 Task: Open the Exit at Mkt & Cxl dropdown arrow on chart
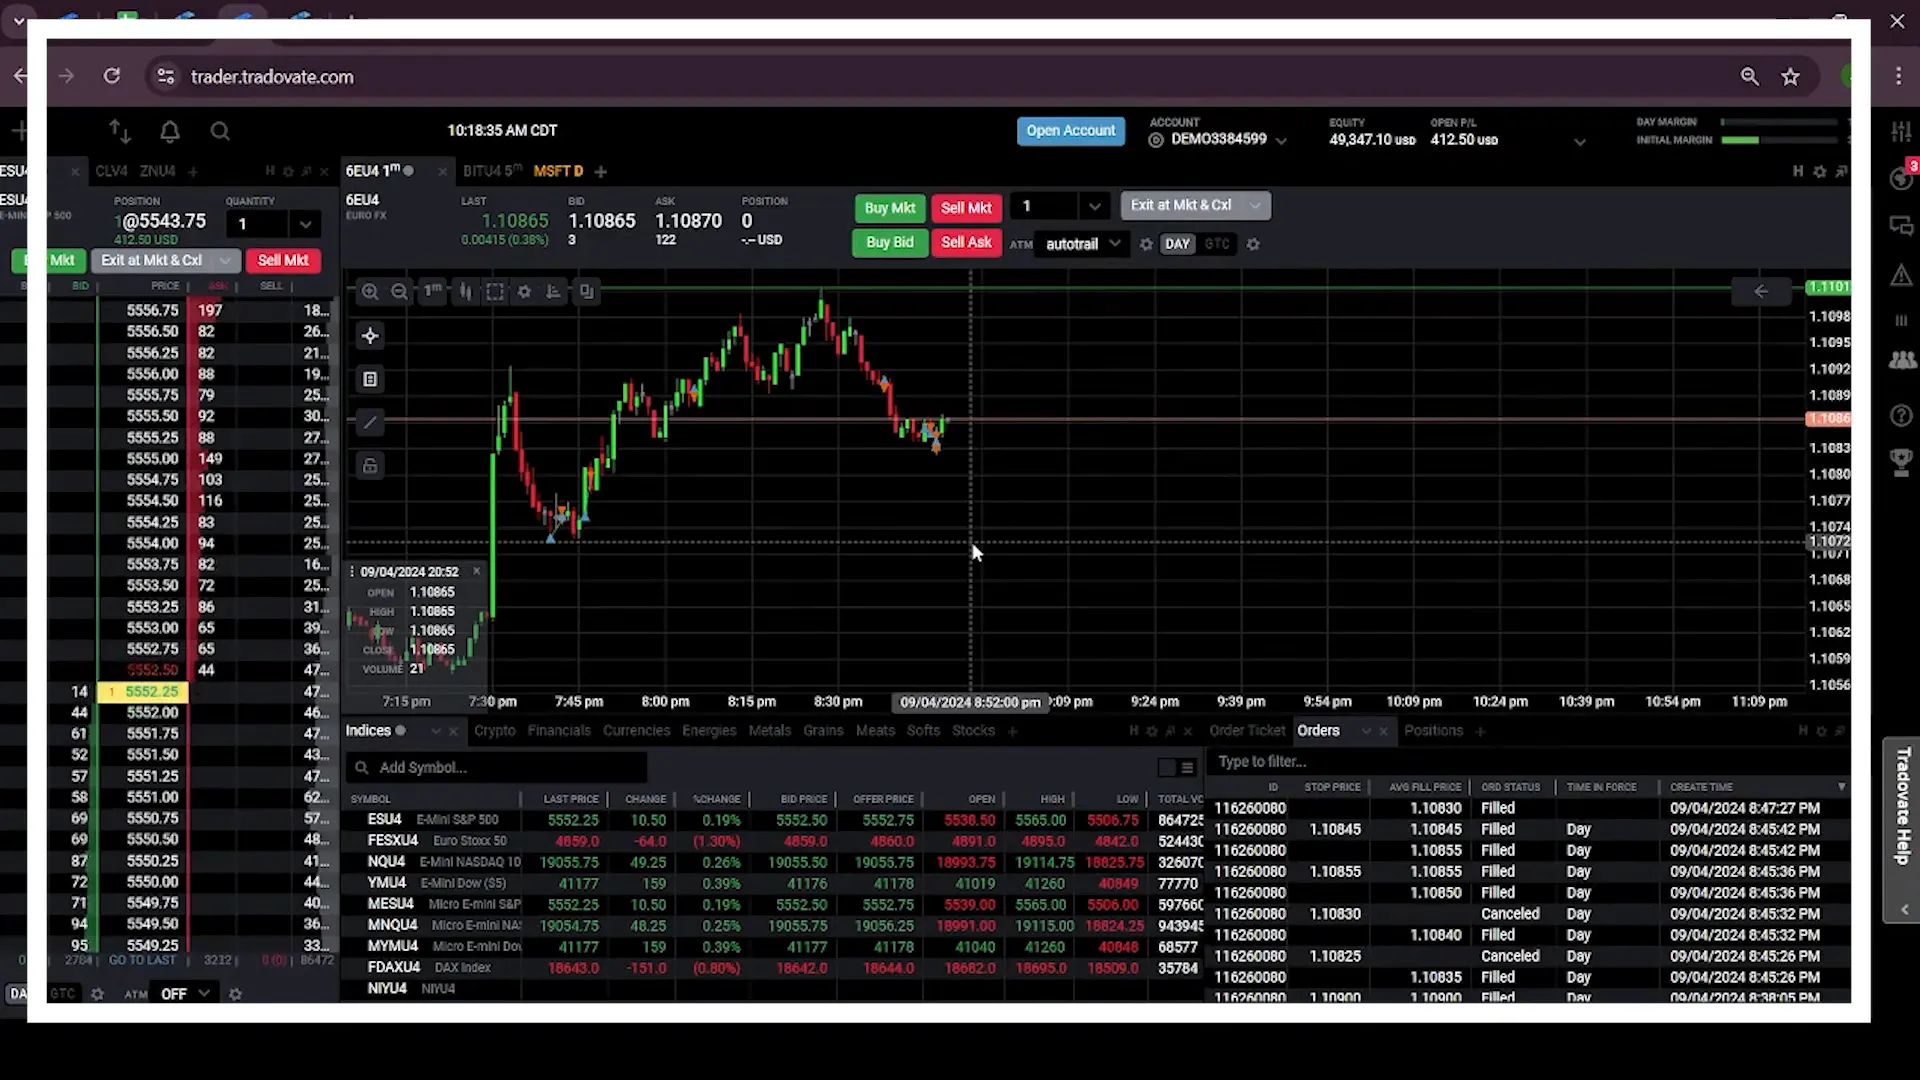click(x=1255, y=206)
